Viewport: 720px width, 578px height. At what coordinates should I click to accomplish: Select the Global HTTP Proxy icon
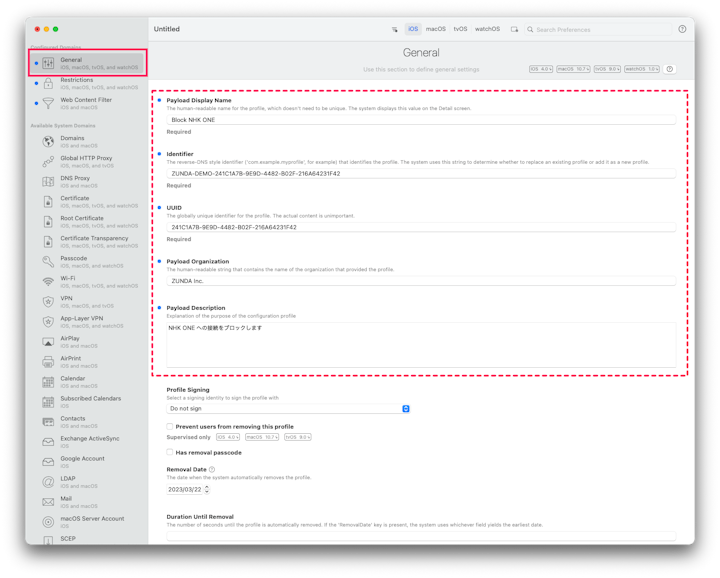coord(48,162)
